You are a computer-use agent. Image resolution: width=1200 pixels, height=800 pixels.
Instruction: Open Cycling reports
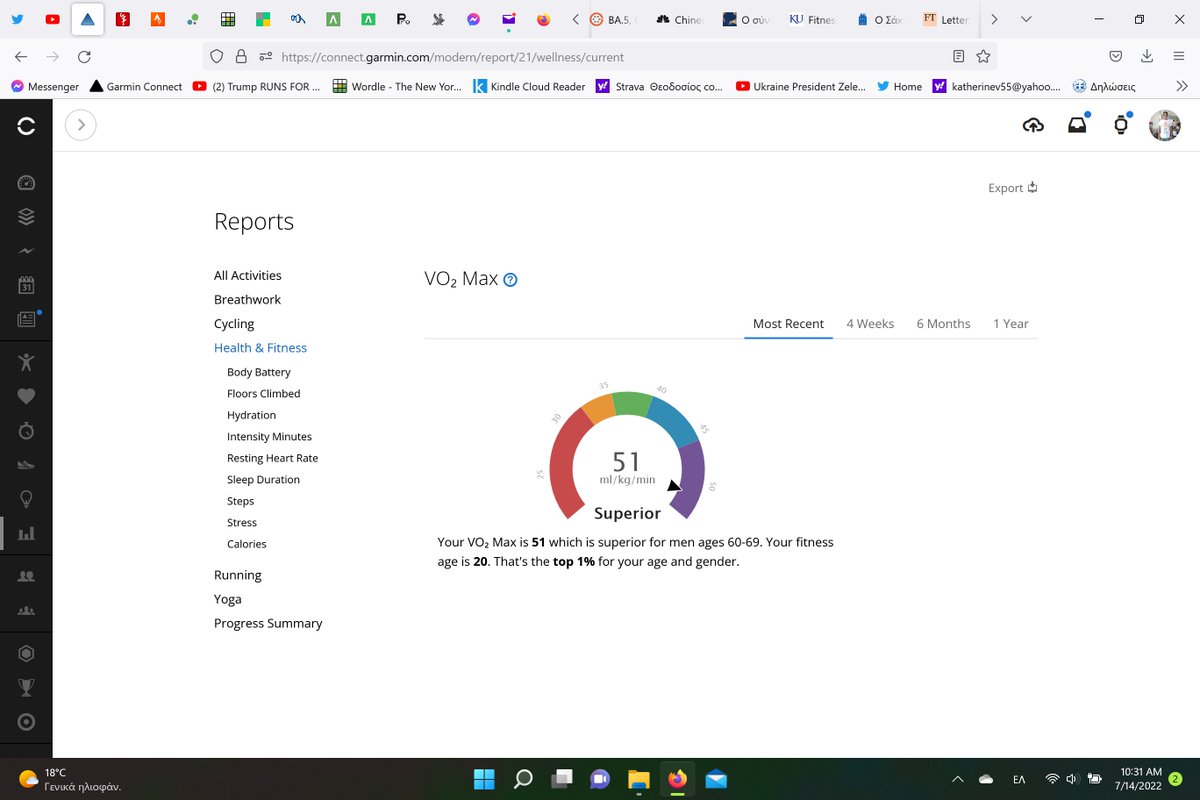coord(234,324)
